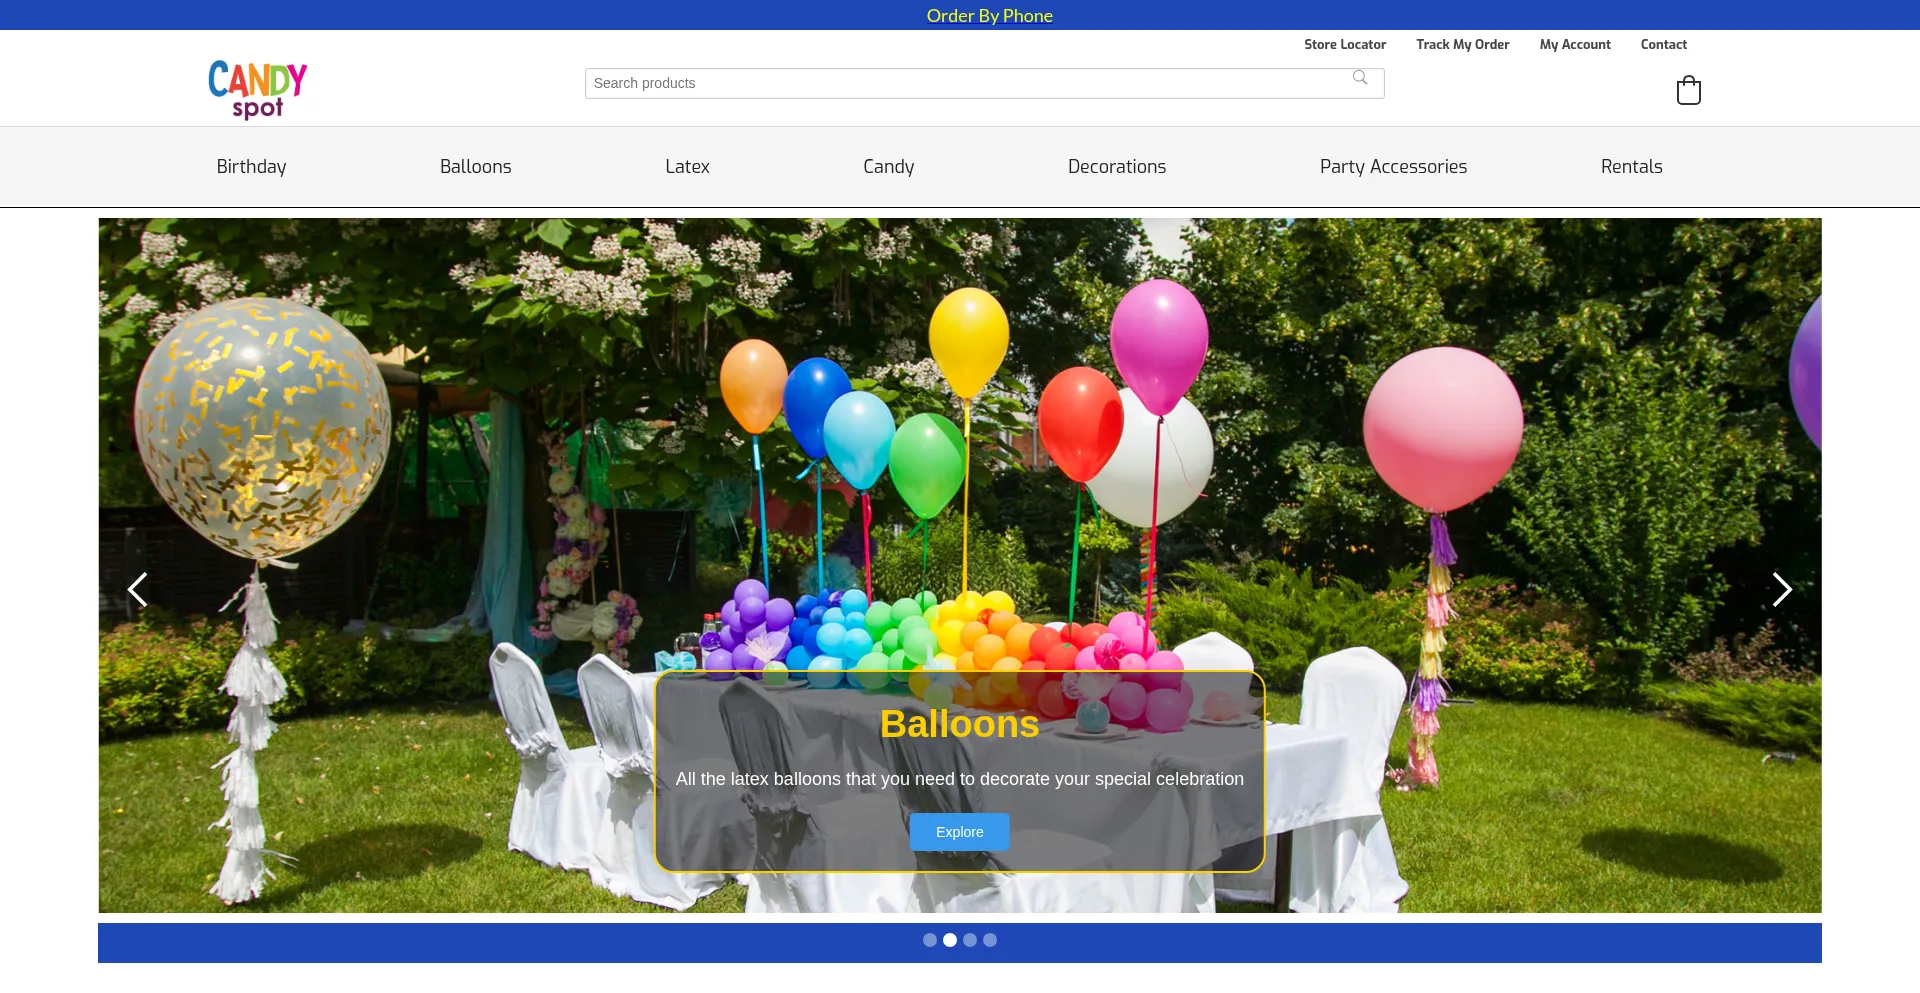This screenshot has height=993, width=1920.
Task: Open the Rentals menu
Action: point(1632,167)
